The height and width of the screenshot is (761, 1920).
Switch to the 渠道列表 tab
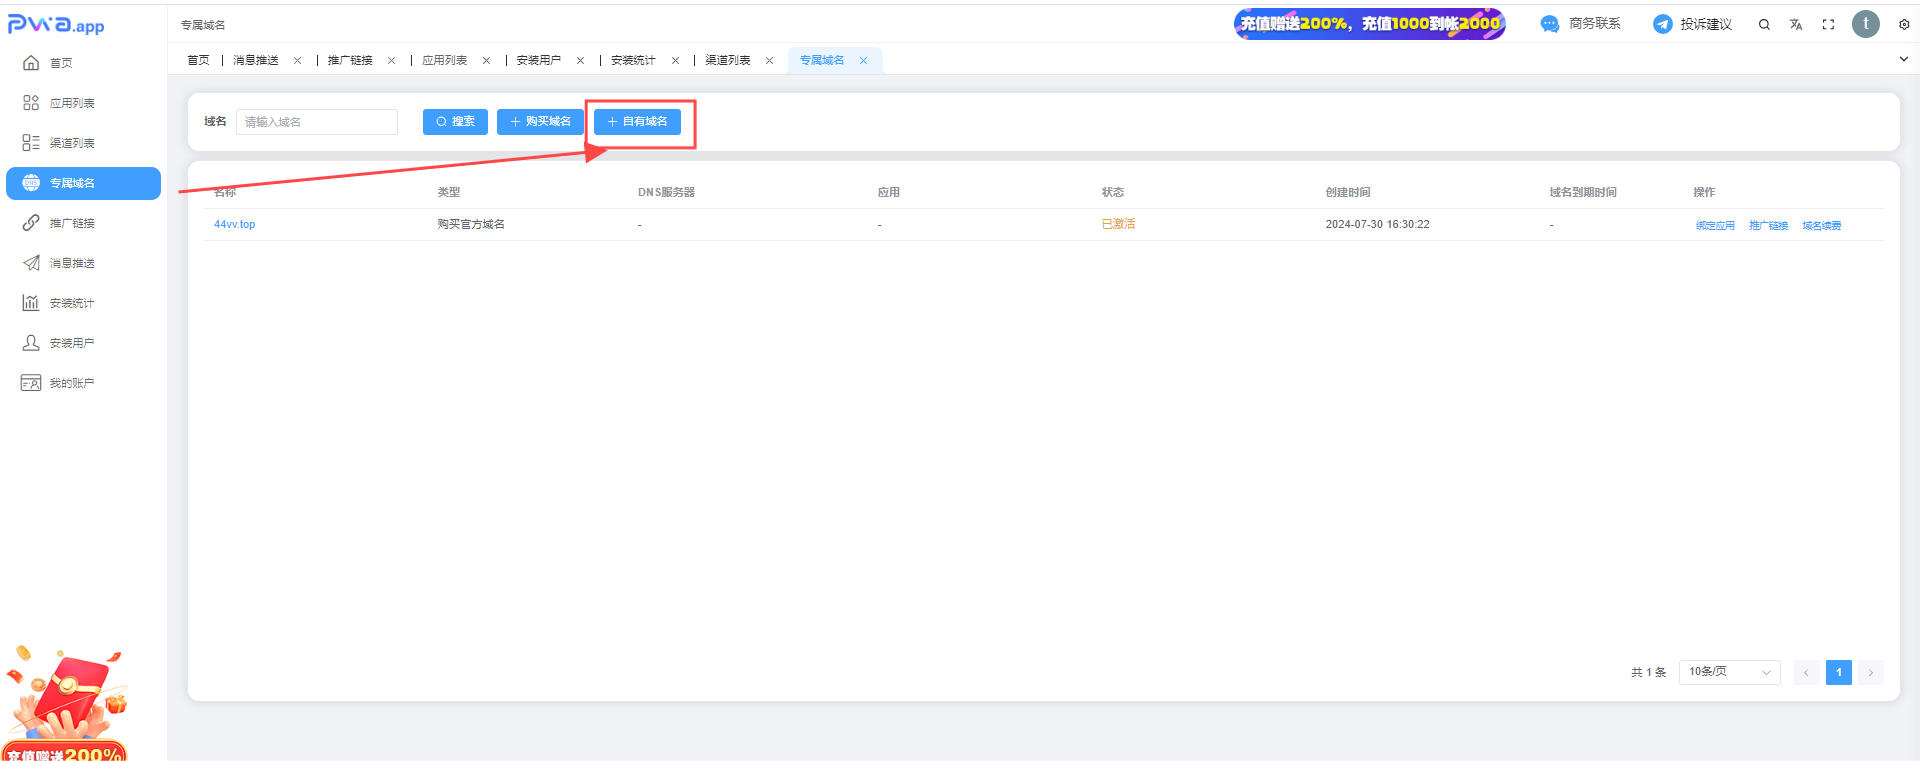point(727,60)
